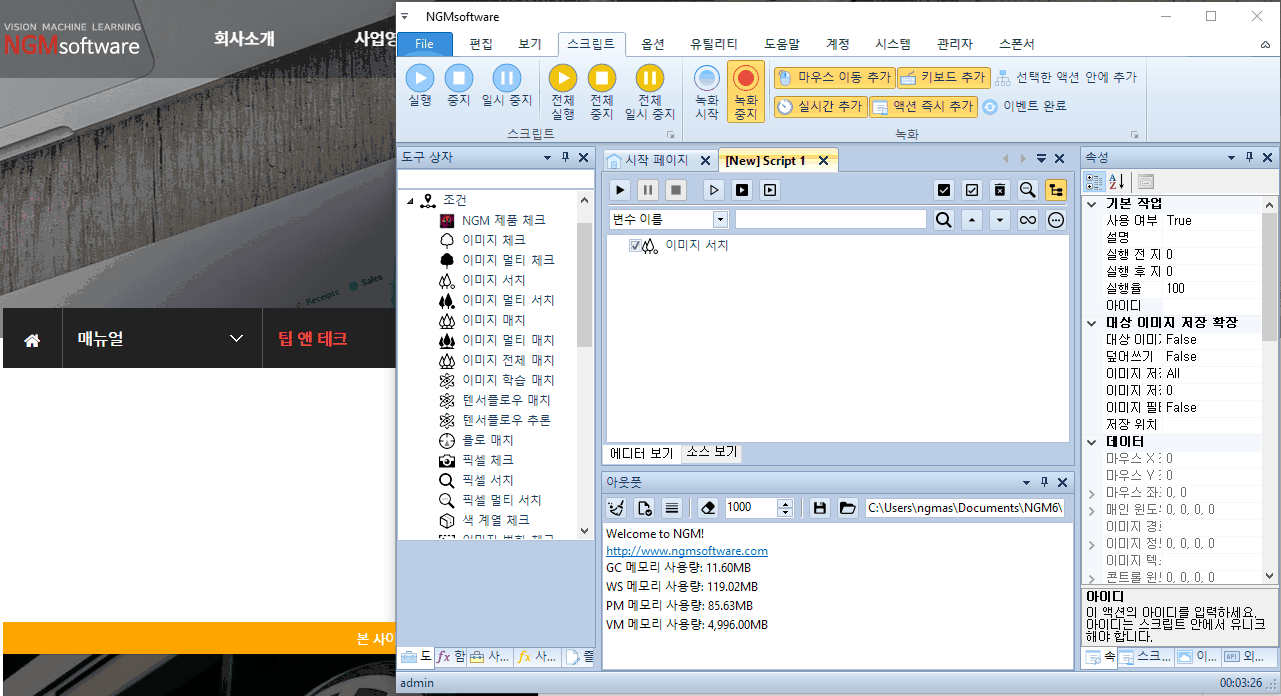Collapse the 대상 이미지 저장 확장 group
Screen dimensions: 1281x696
(1091, 323)
